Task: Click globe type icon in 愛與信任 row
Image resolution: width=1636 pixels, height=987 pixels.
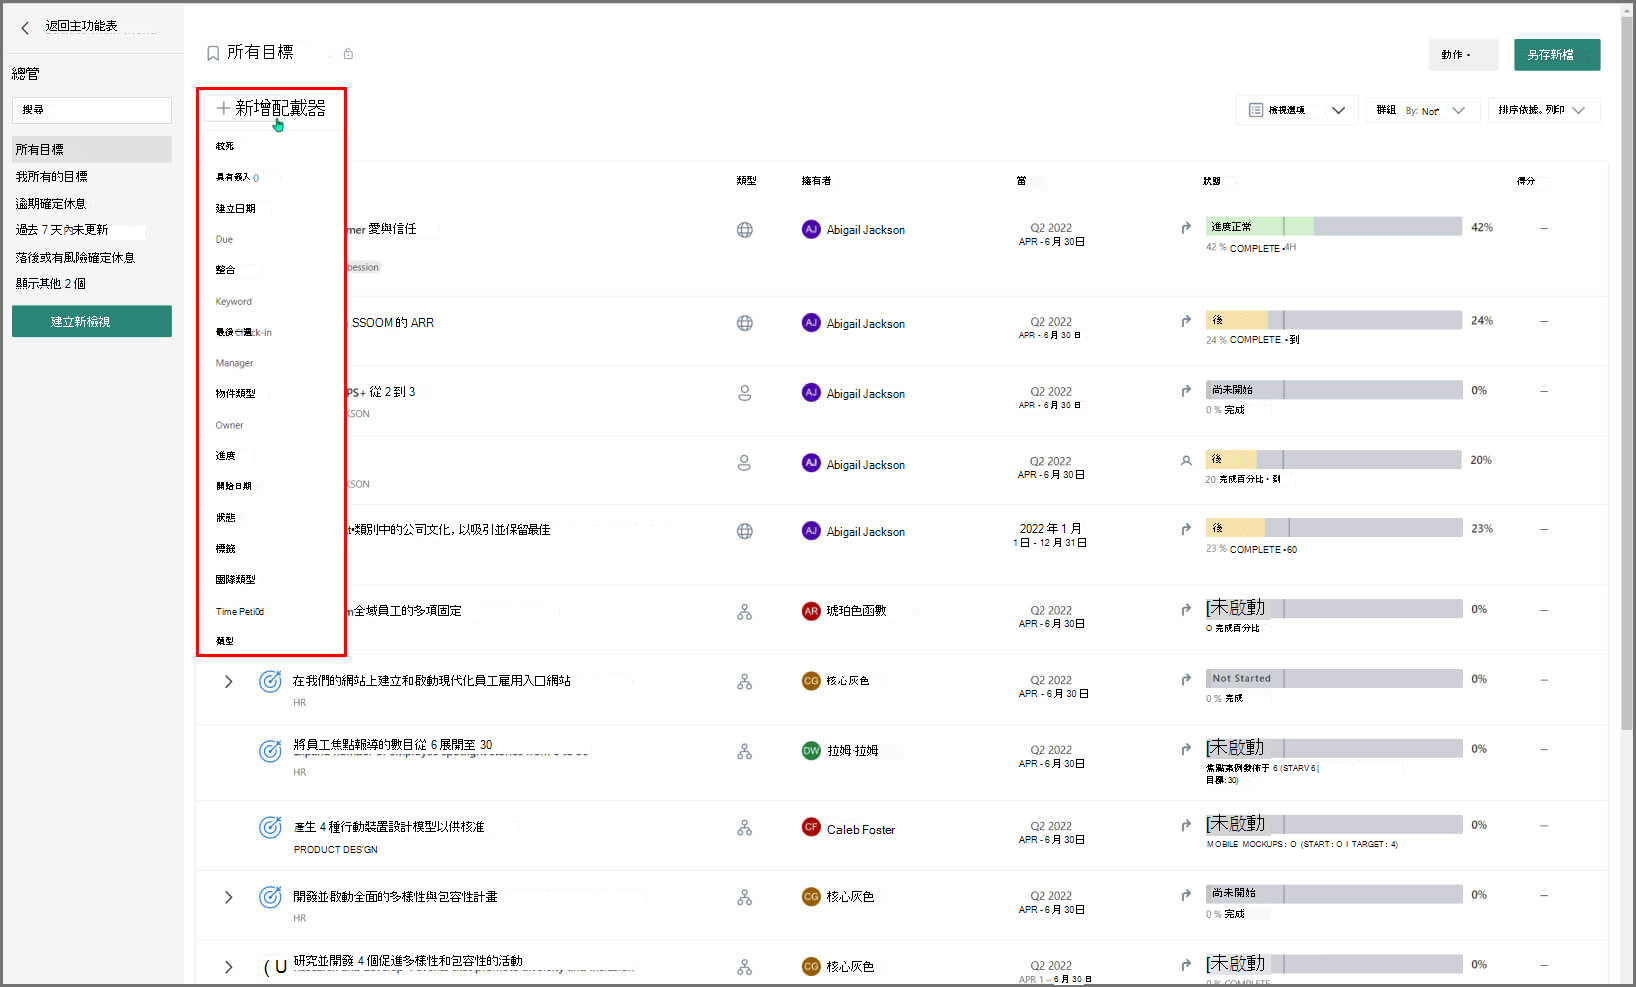Action: pos(745,230)
